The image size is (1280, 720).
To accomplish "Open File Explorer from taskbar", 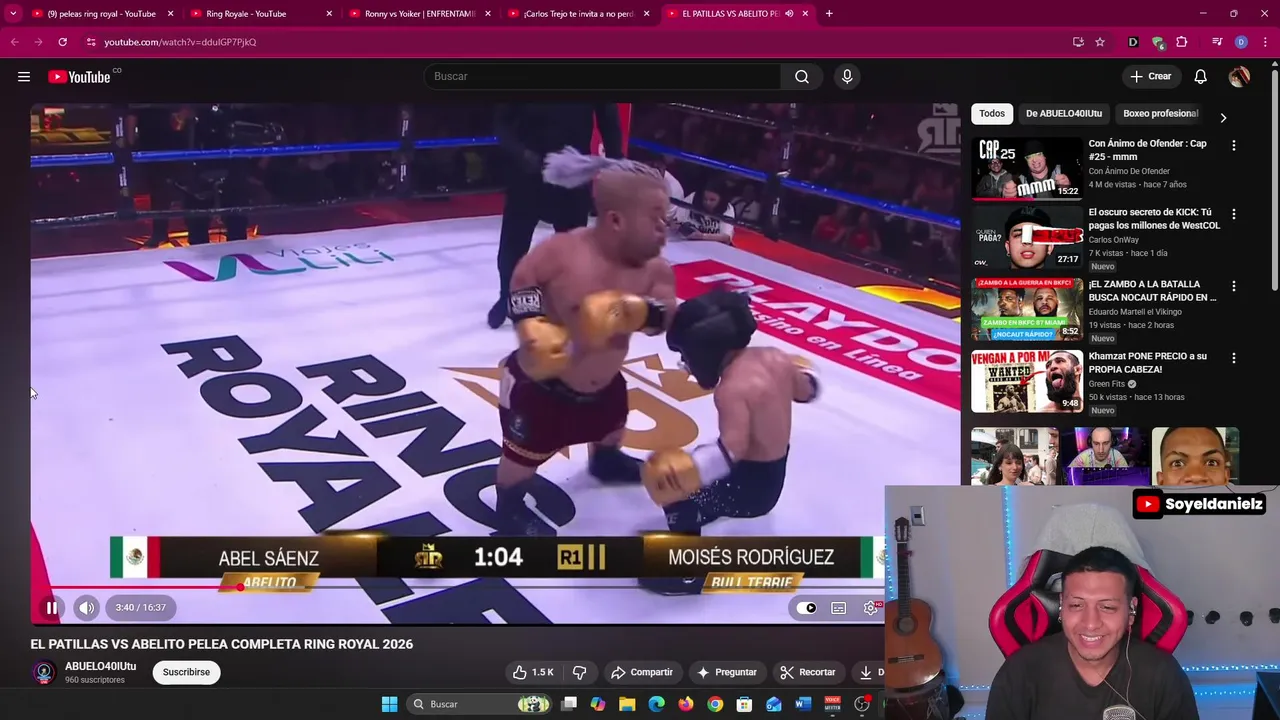I will pyautogui.click(x=627, y=704).
